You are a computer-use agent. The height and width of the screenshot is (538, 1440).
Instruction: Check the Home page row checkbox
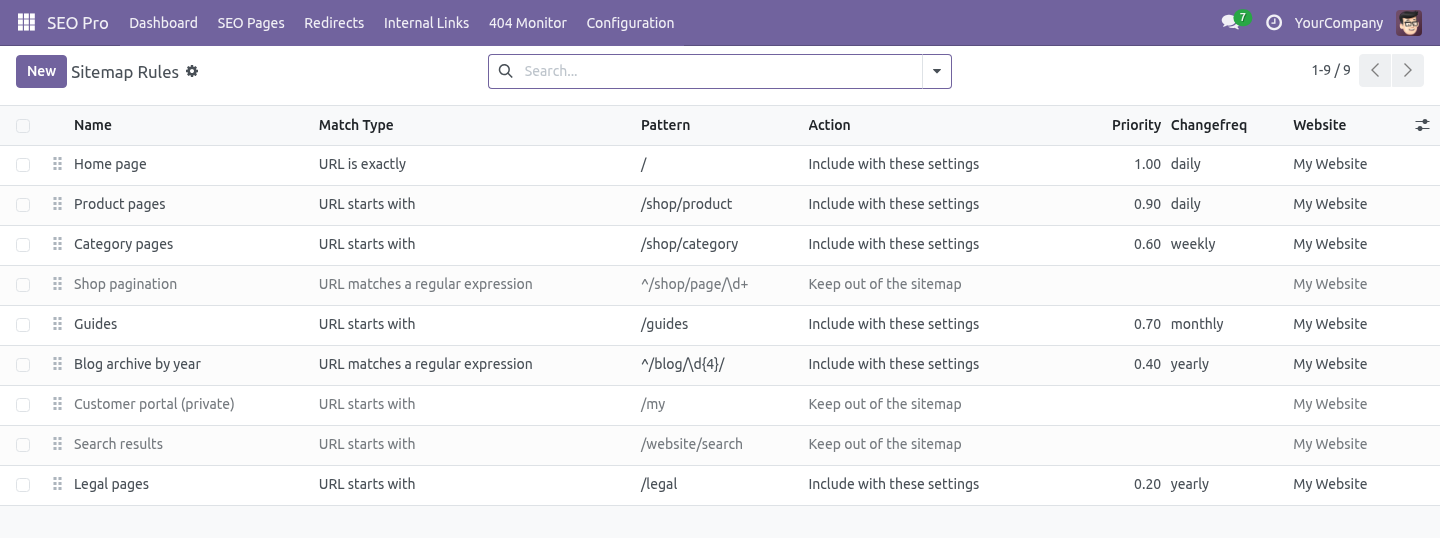(x=23, y=164)
